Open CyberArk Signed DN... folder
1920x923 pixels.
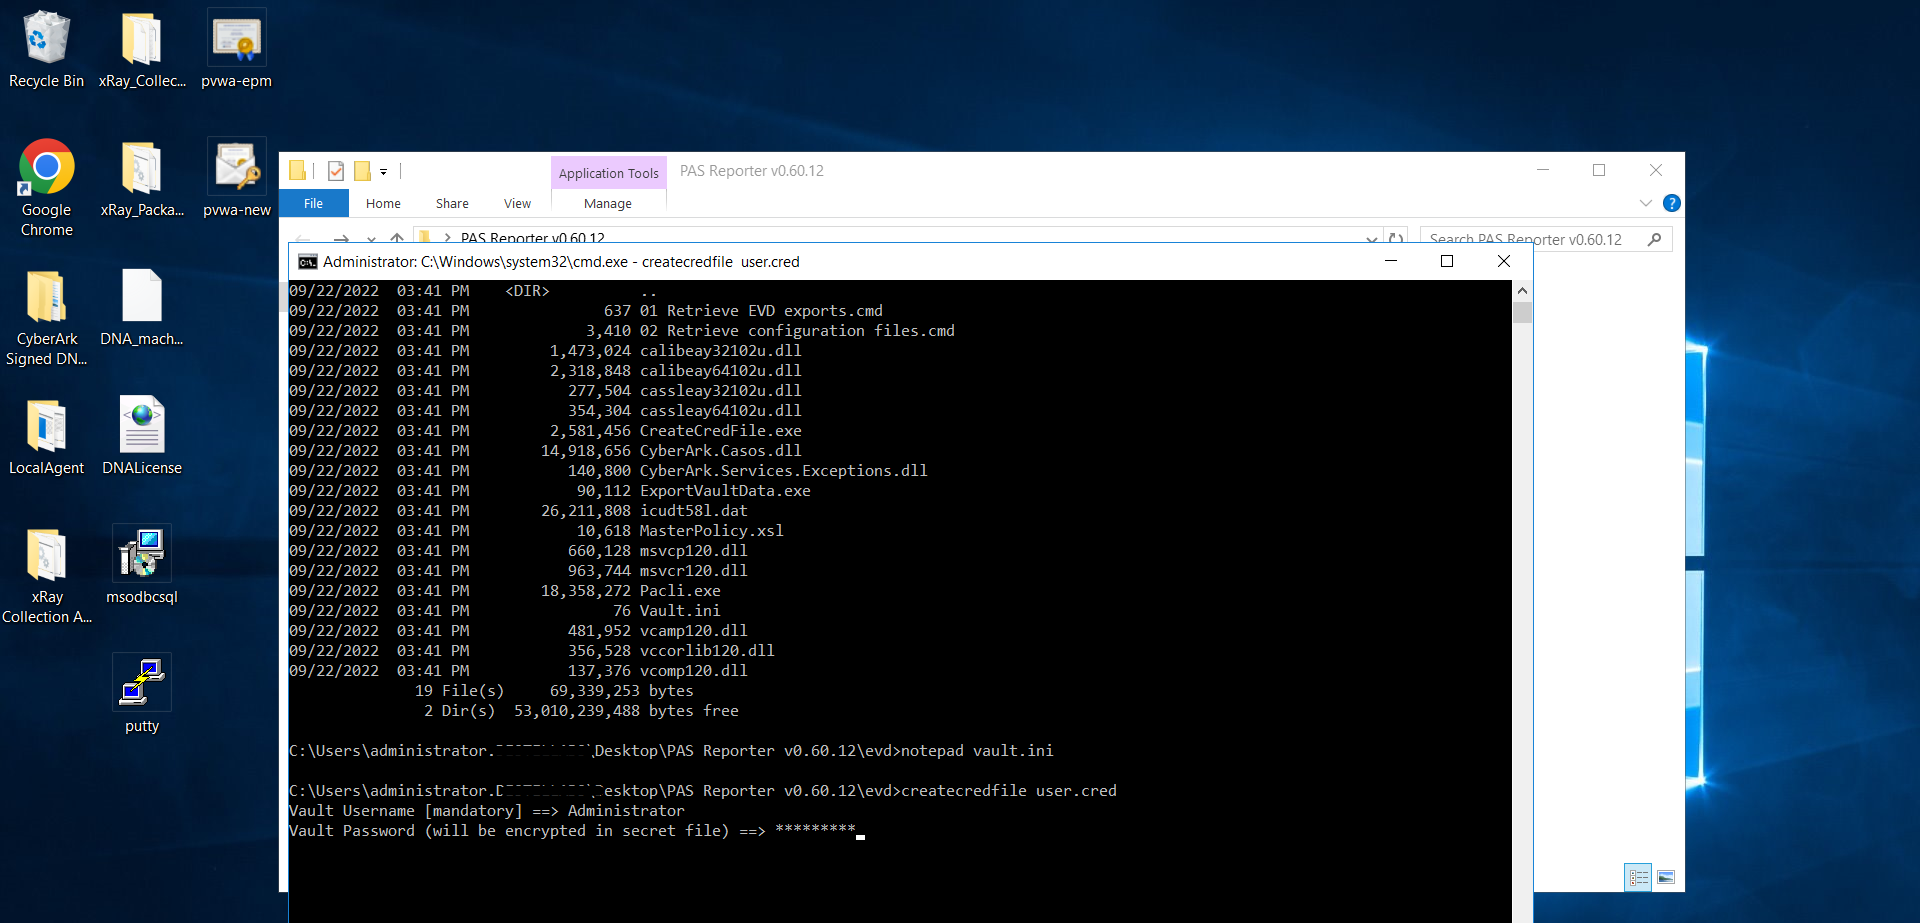tap(46, 318)
